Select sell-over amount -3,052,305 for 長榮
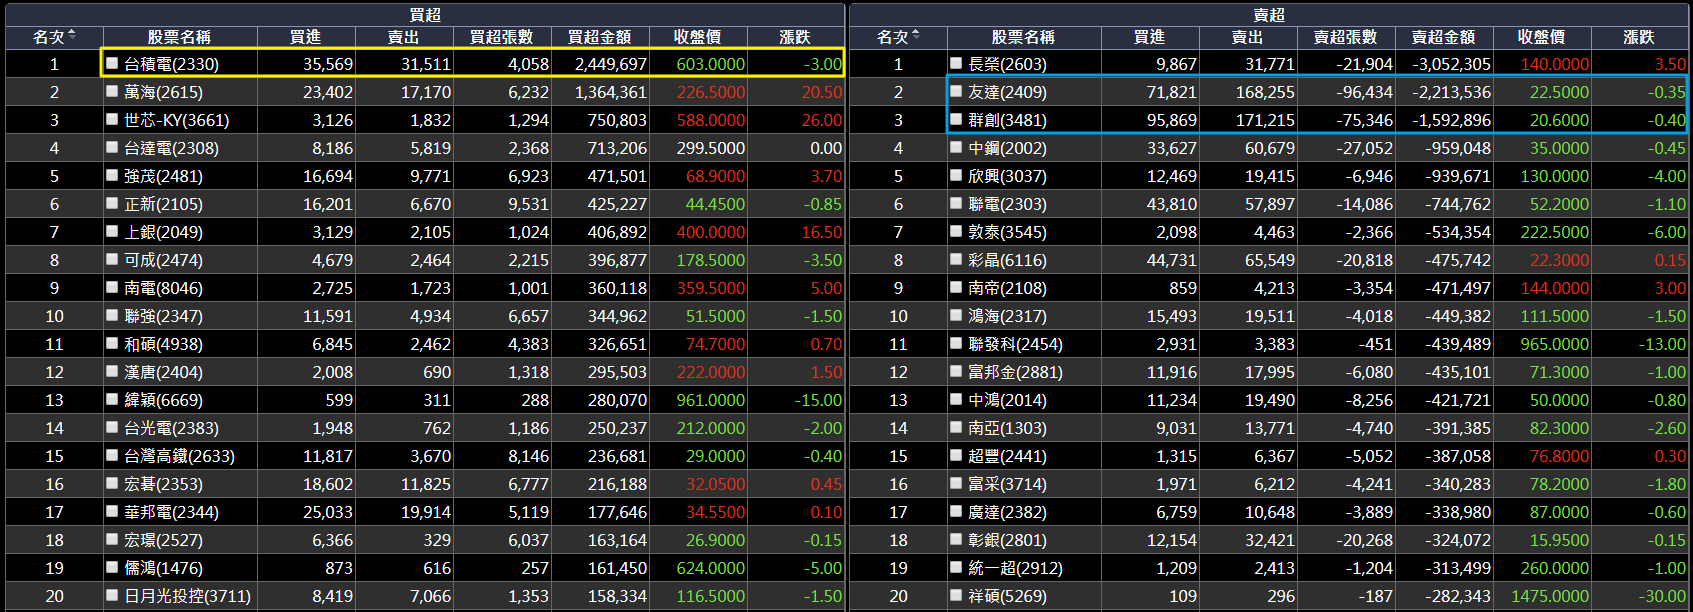Image resolution: width=1693 pixels, height=612 pixels. coord(1451,64)
